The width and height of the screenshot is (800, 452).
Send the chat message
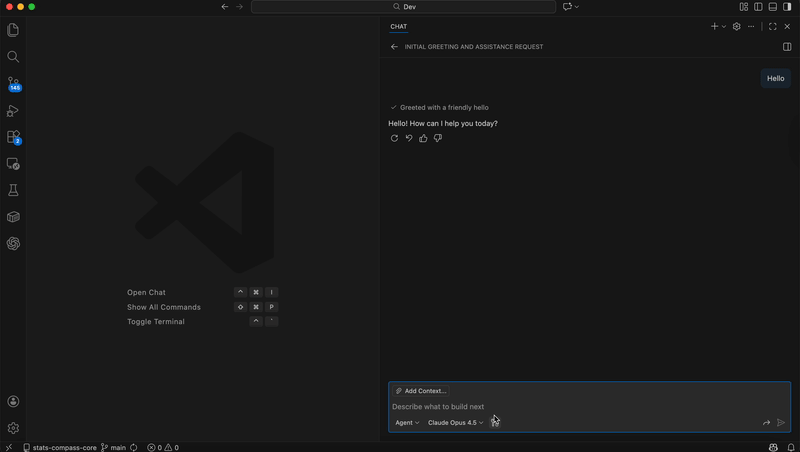[781, 422]
